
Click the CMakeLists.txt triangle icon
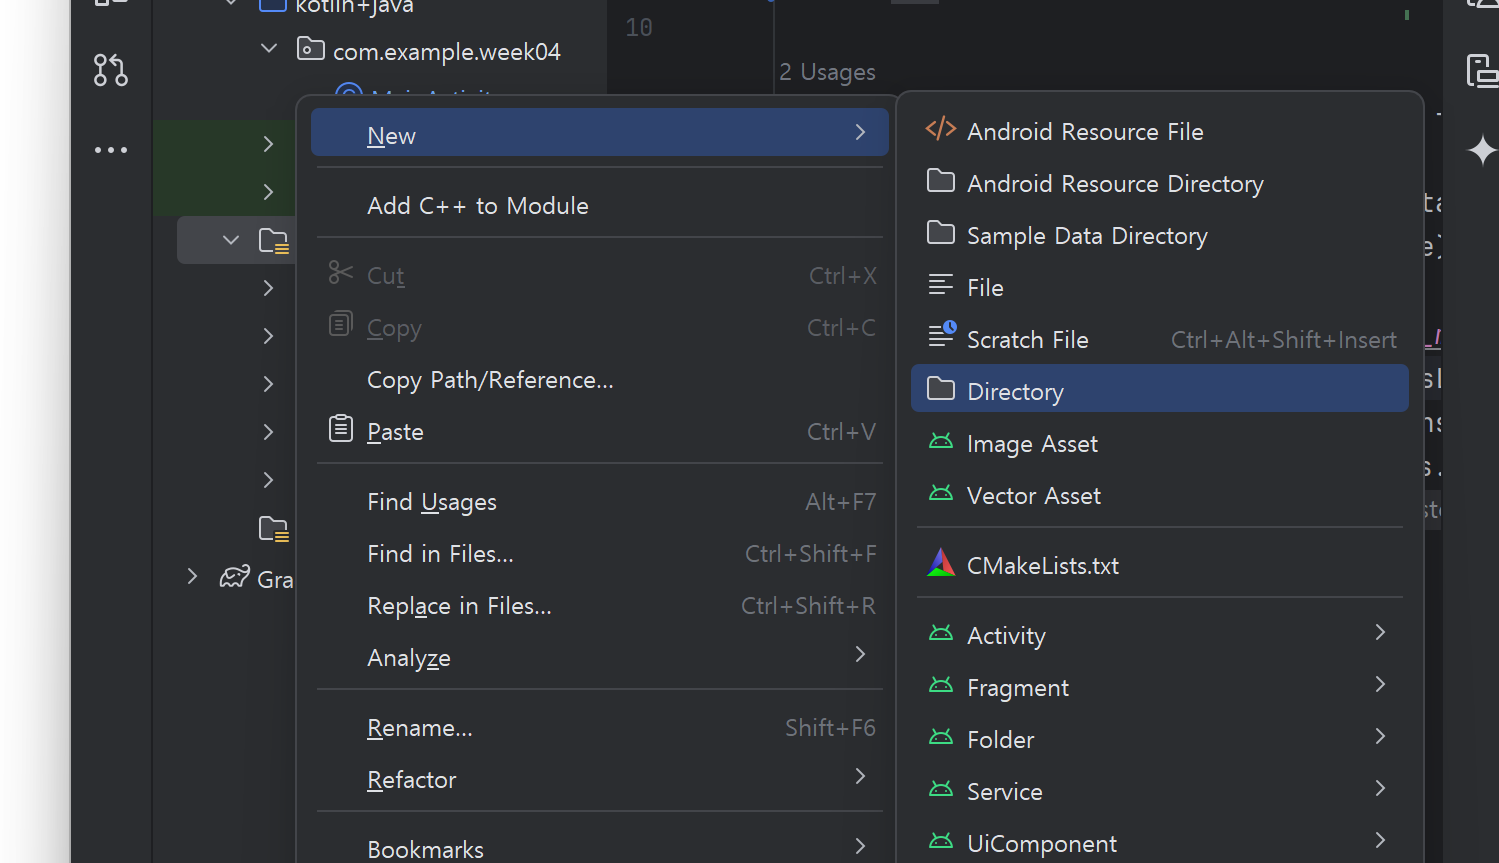point(941,564)
